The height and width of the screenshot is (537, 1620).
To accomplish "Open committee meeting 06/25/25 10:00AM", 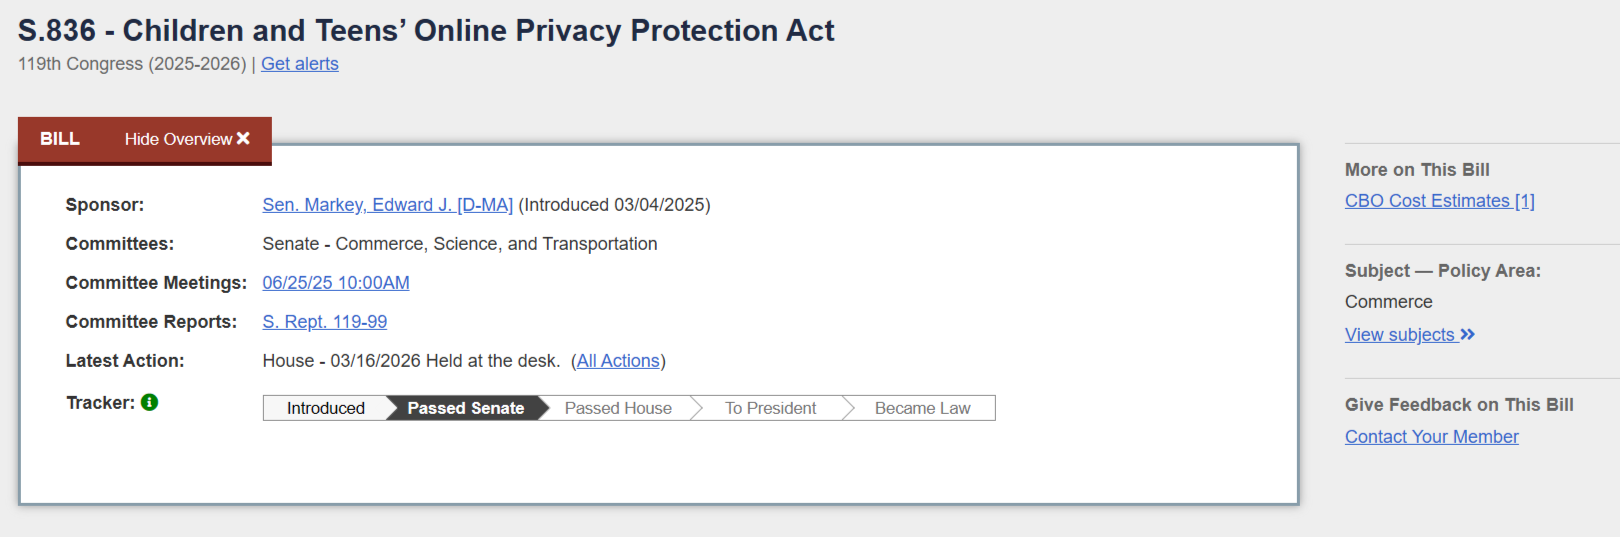I will click(336, 283).
